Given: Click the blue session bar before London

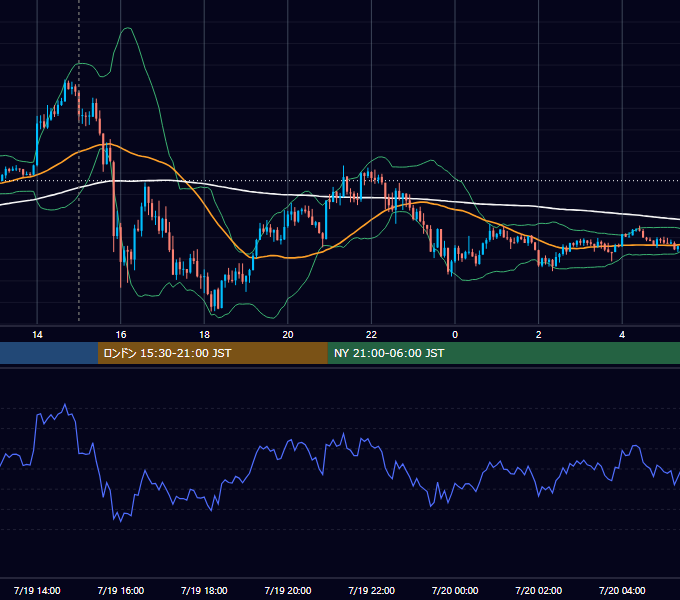Looking at the screenshot, I should [49, 353].
